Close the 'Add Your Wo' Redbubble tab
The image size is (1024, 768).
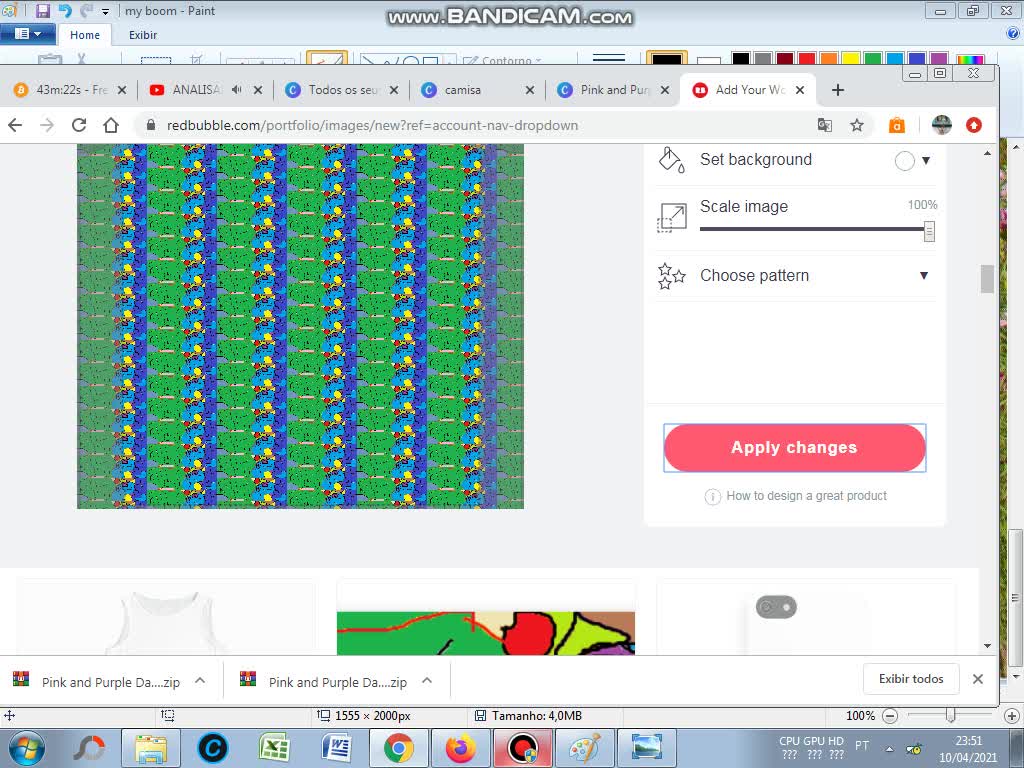pyautogui.click(x=800, y=90)
